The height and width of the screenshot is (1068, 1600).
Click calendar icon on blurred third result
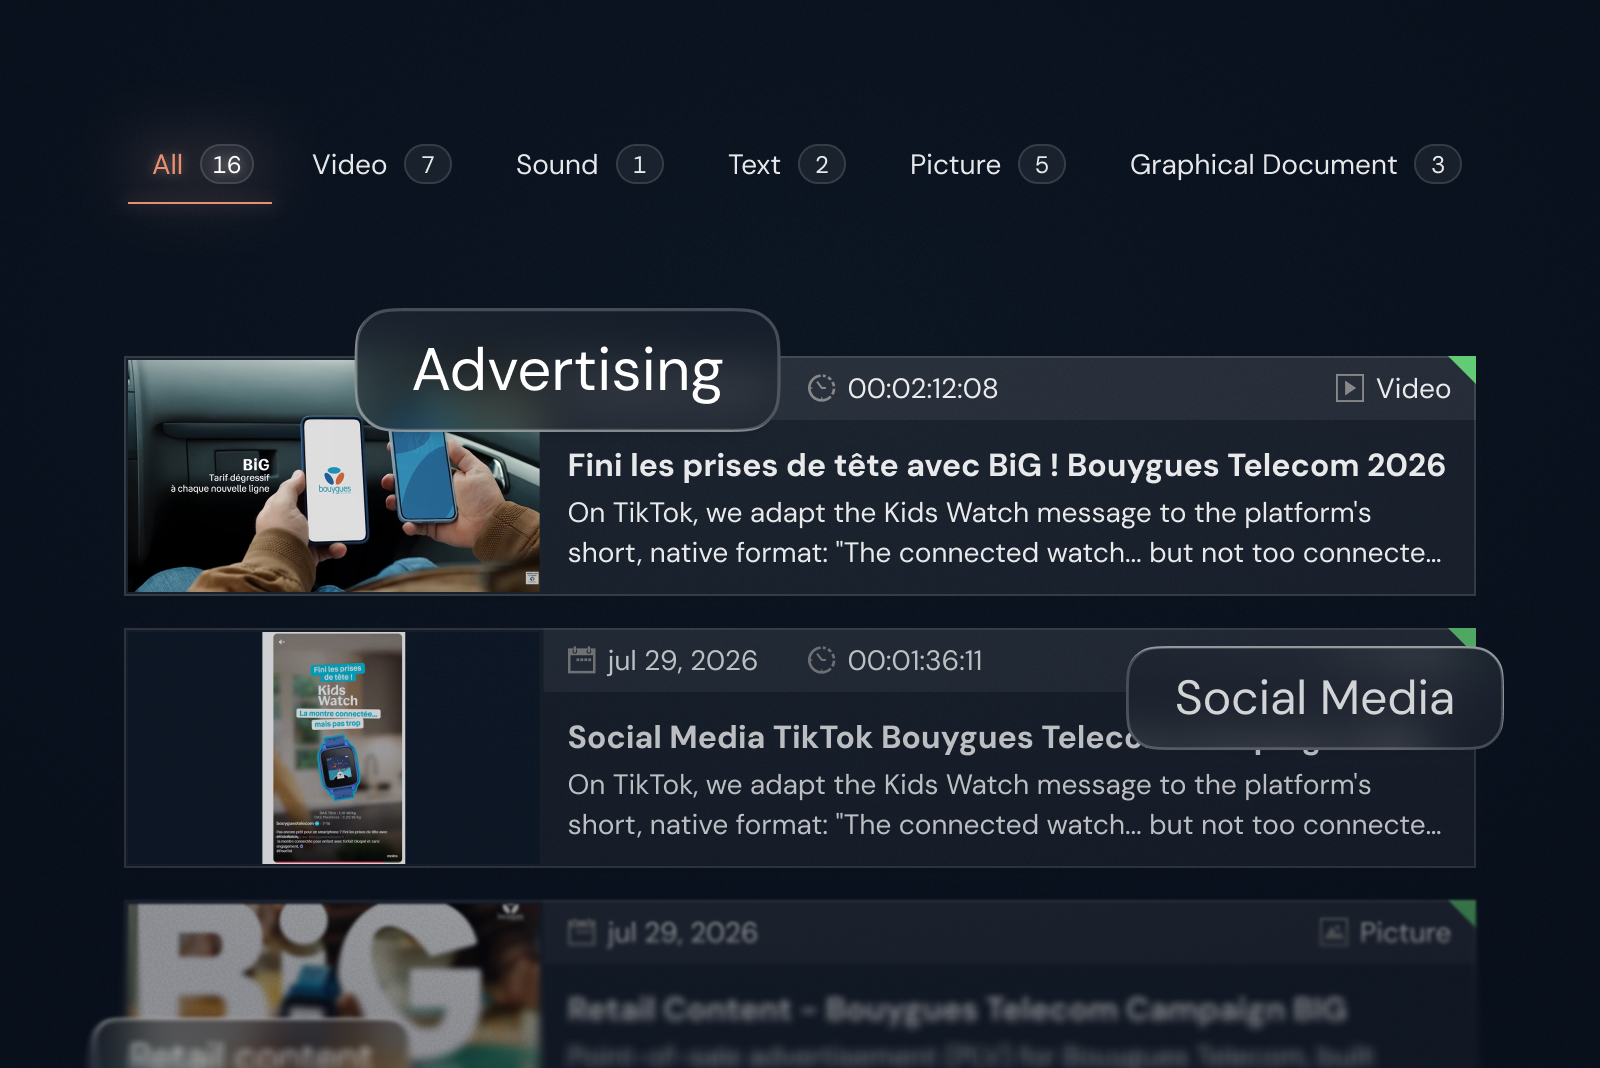pyautogui.click(x=581, y=932)
